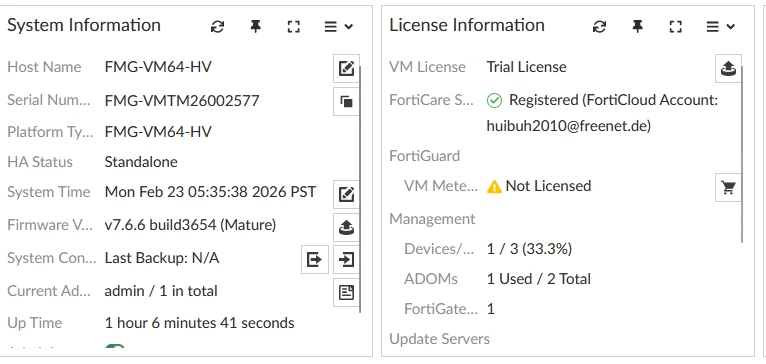Click the System Information title
This screenshot has height=364, width=766.
pyautogui.click(x=84, y=25)
